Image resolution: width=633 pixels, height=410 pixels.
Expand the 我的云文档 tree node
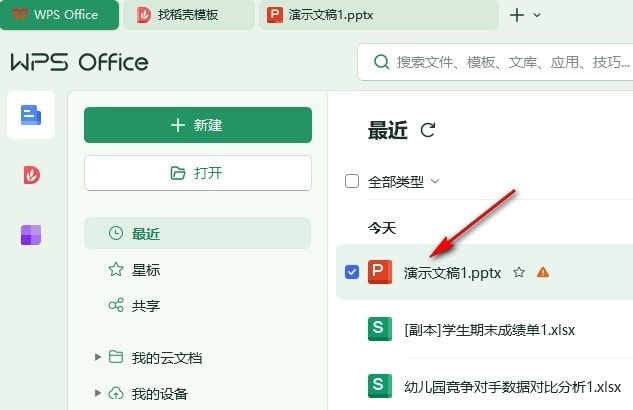click(97, 357)
